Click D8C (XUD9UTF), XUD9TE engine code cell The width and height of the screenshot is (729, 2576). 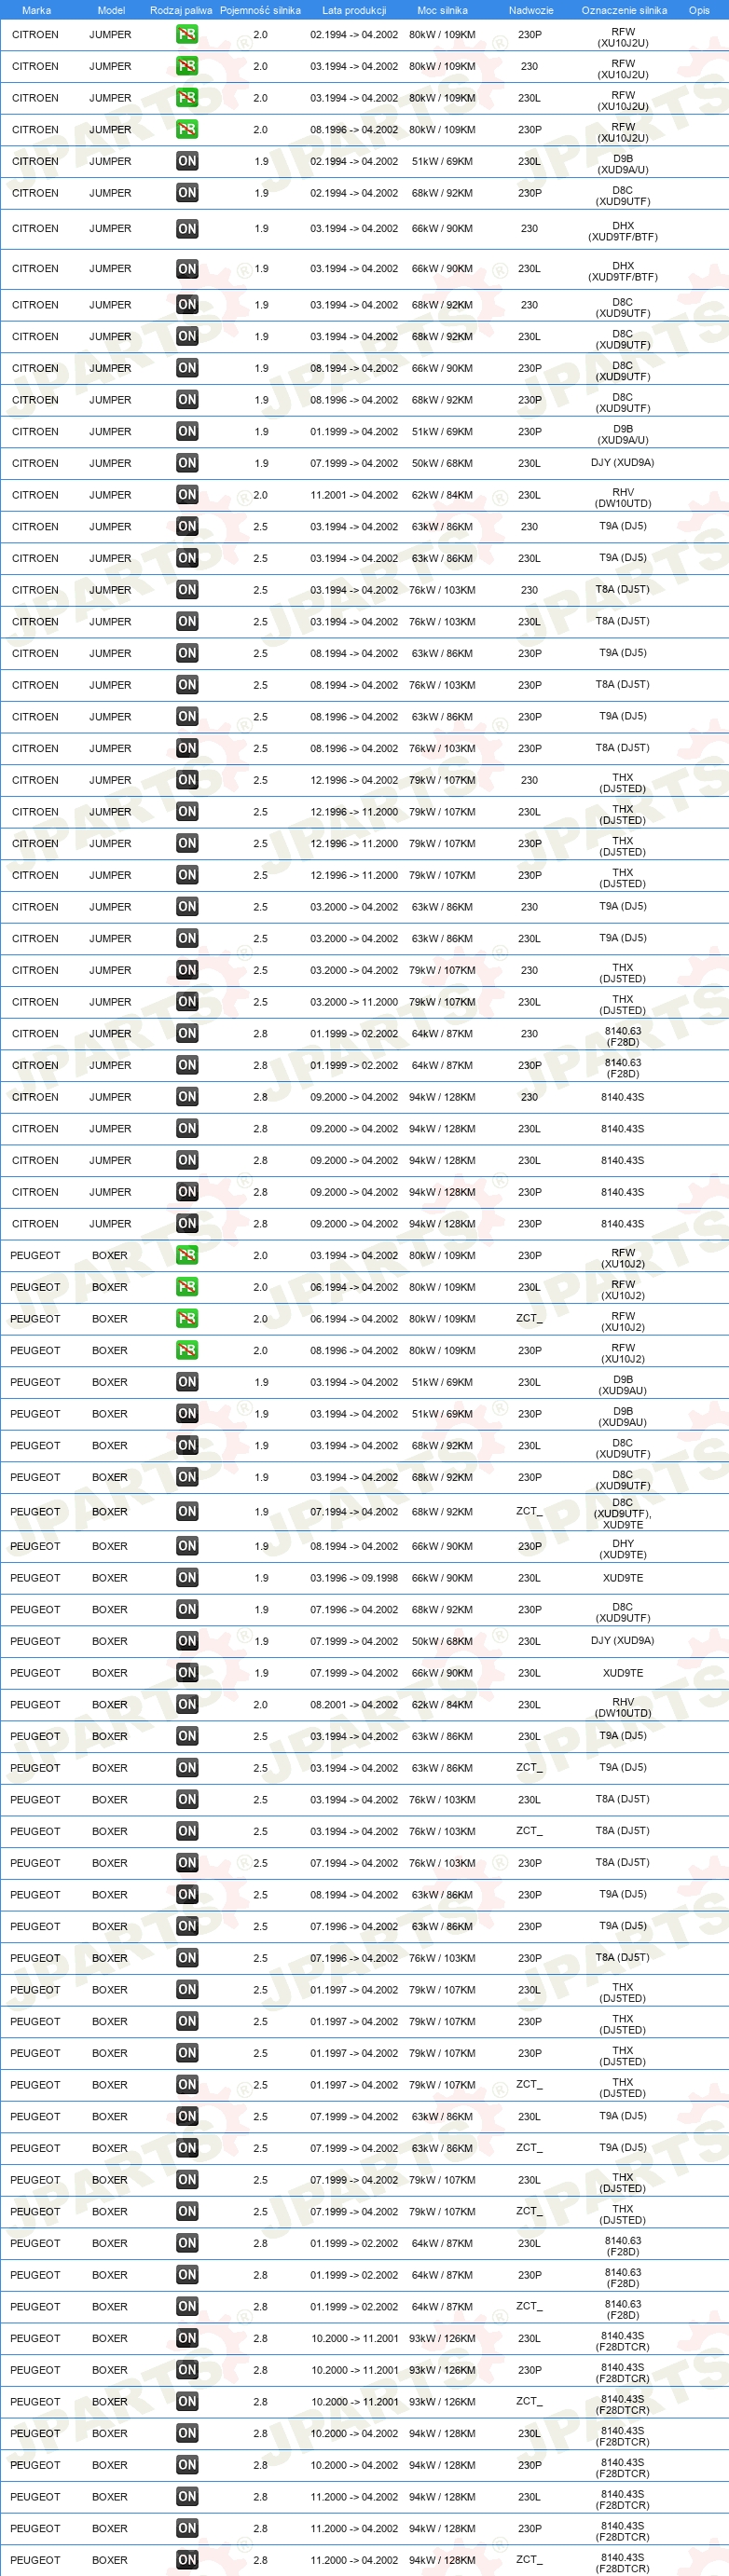pyautogui.click(x=623, y=1513)
